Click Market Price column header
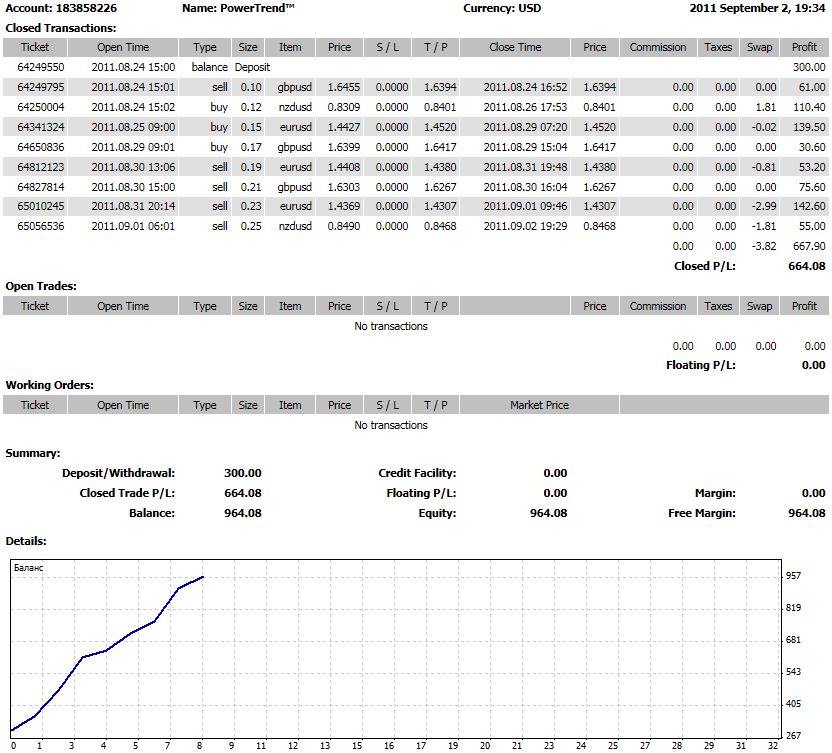Viewport: 832px width, 753px height. (539, 405)
